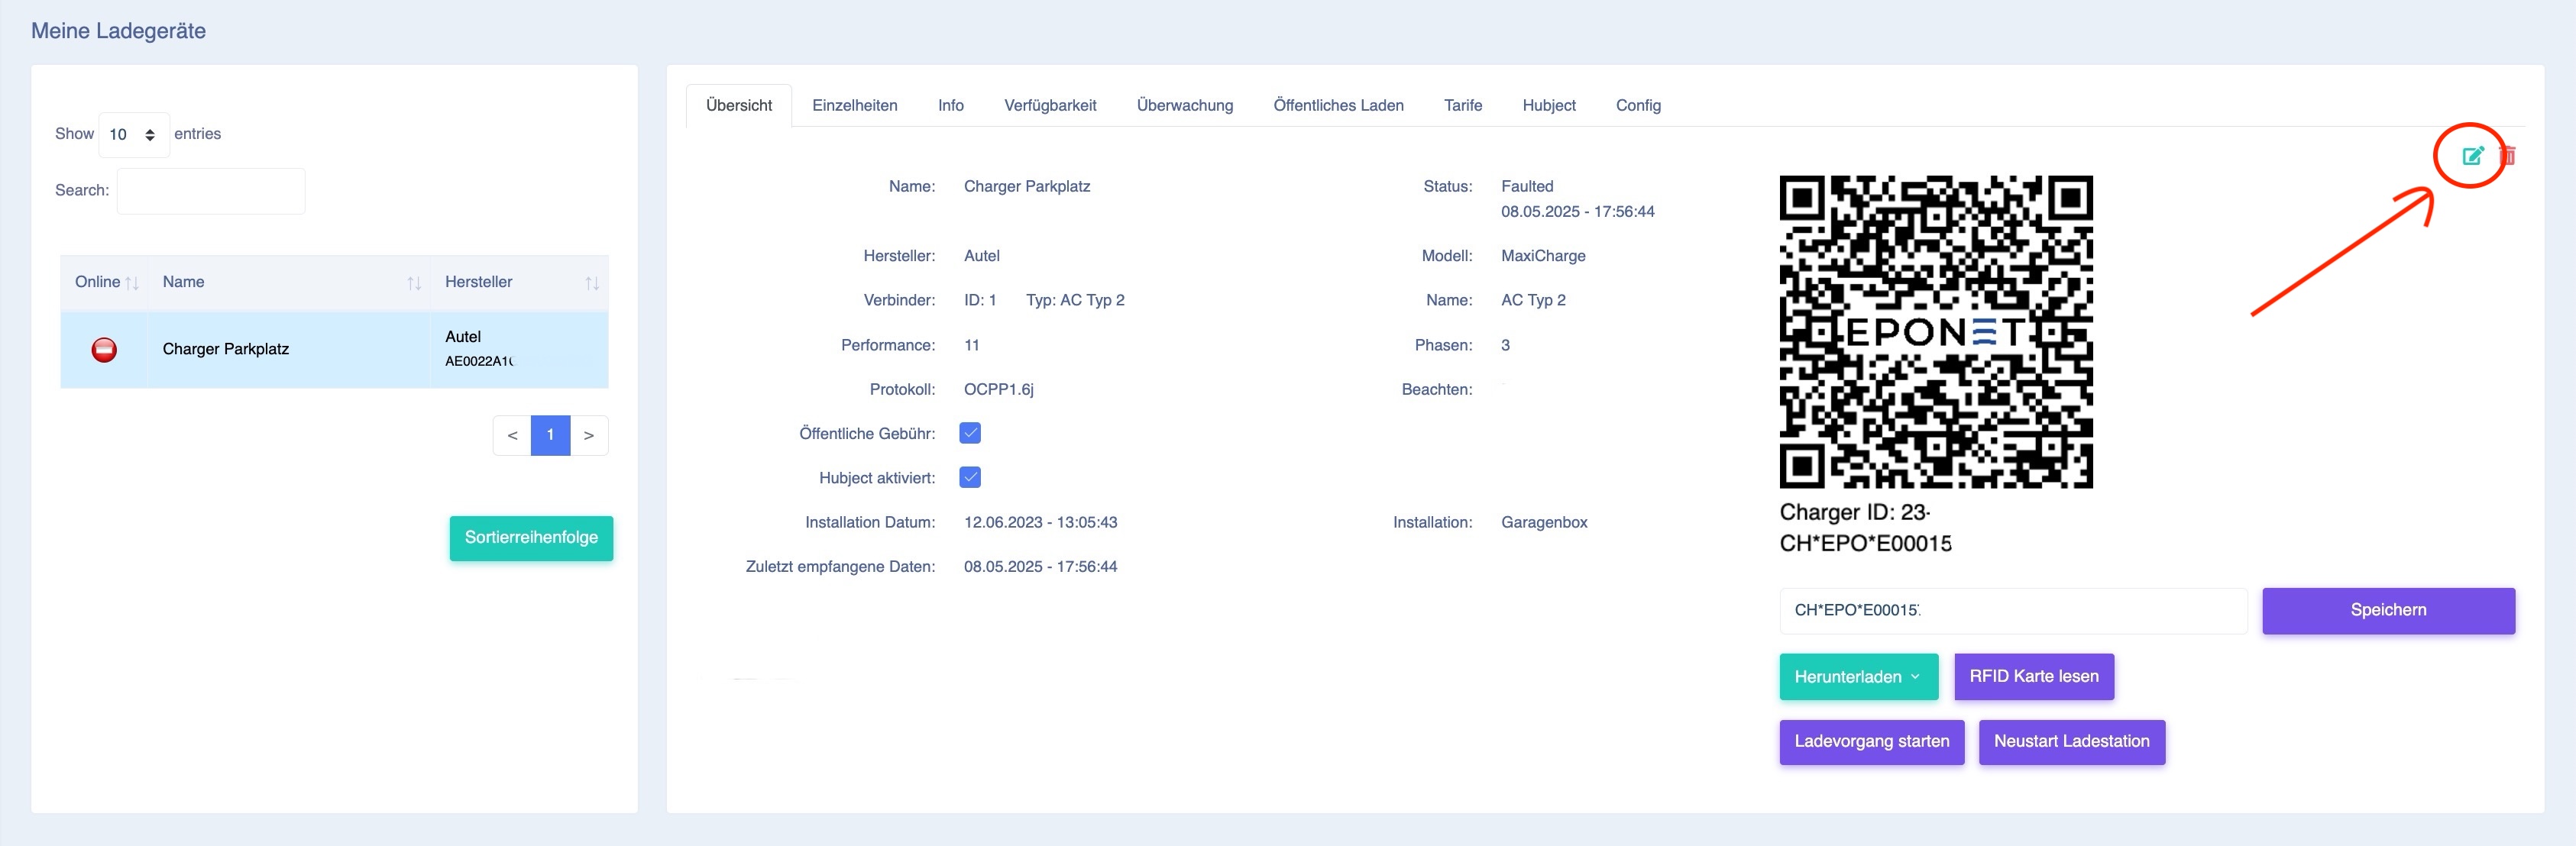Click the red offline status icon
Screen dimensions: 2576x846
[x=104, y=349]
